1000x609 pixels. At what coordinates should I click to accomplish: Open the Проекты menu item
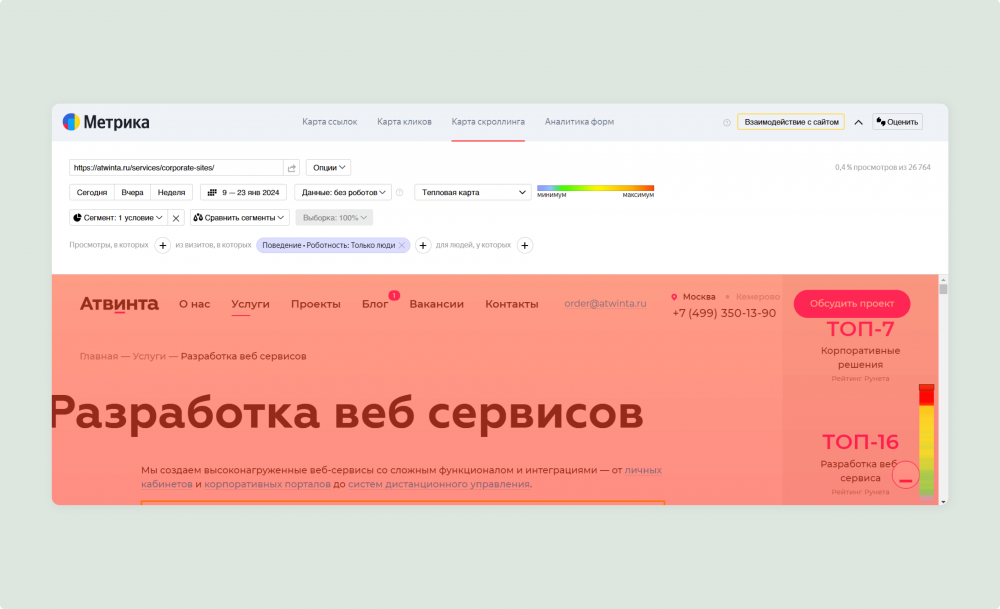(x=316, y=304)
